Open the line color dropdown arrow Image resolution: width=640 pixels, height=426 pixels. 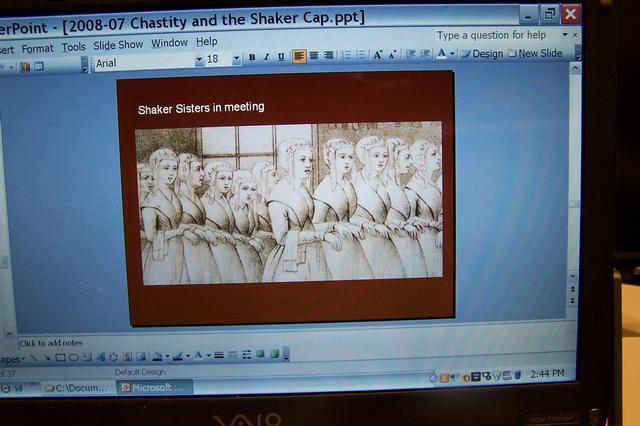[188, 356]
